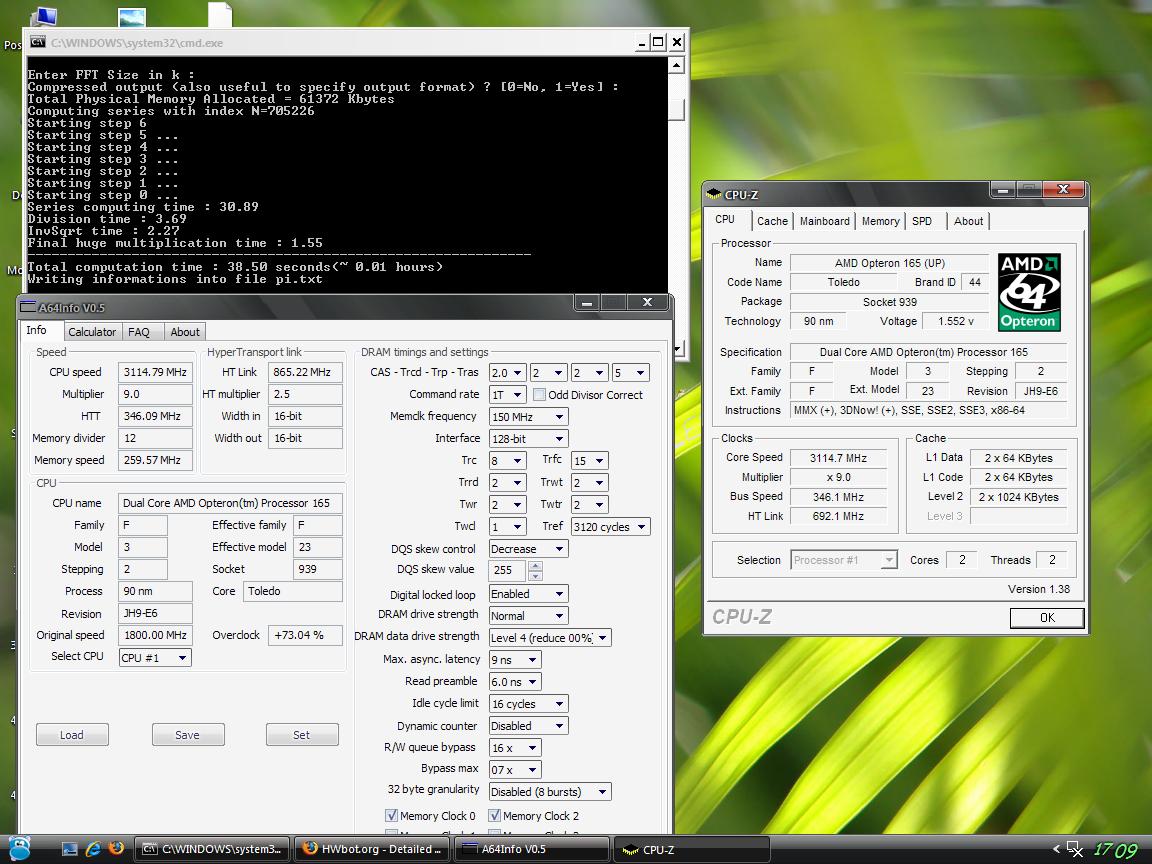The image size is (1152, 864).
Task: Click the A64Info title bar icon
Action: point(27,306)
